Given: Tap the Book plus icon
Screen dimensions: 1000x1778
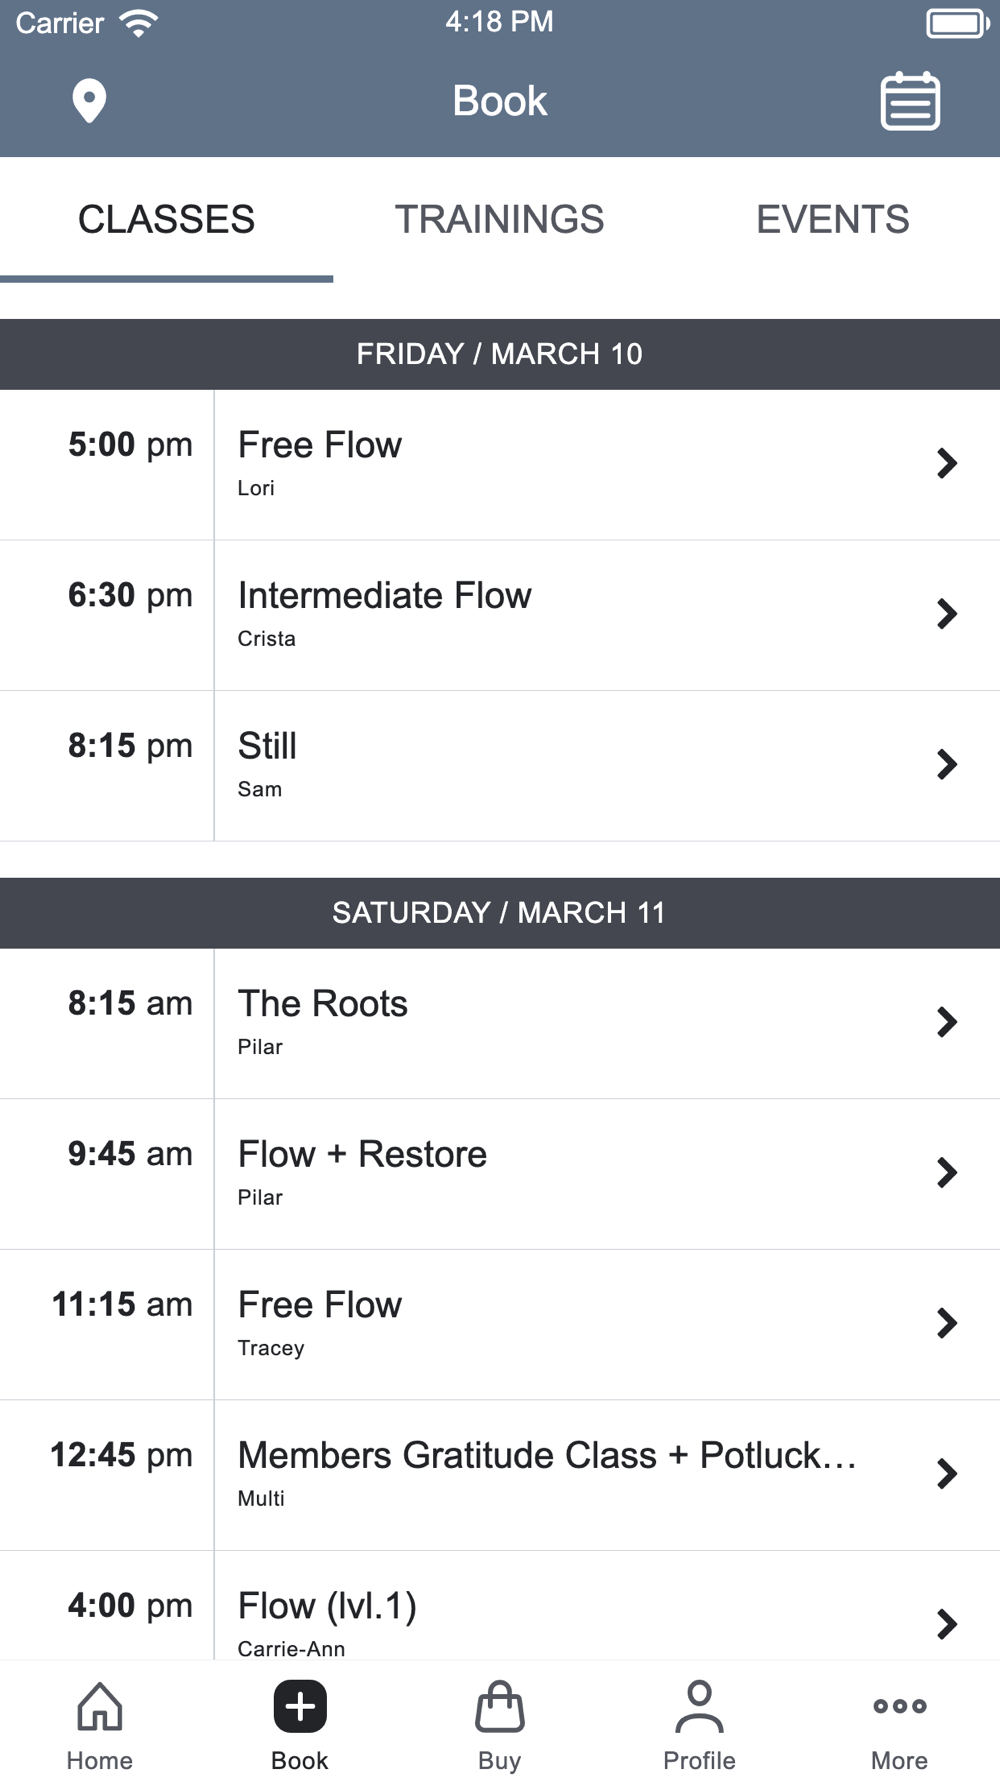Looking at the screenshot, I should tap(300, 1707).
